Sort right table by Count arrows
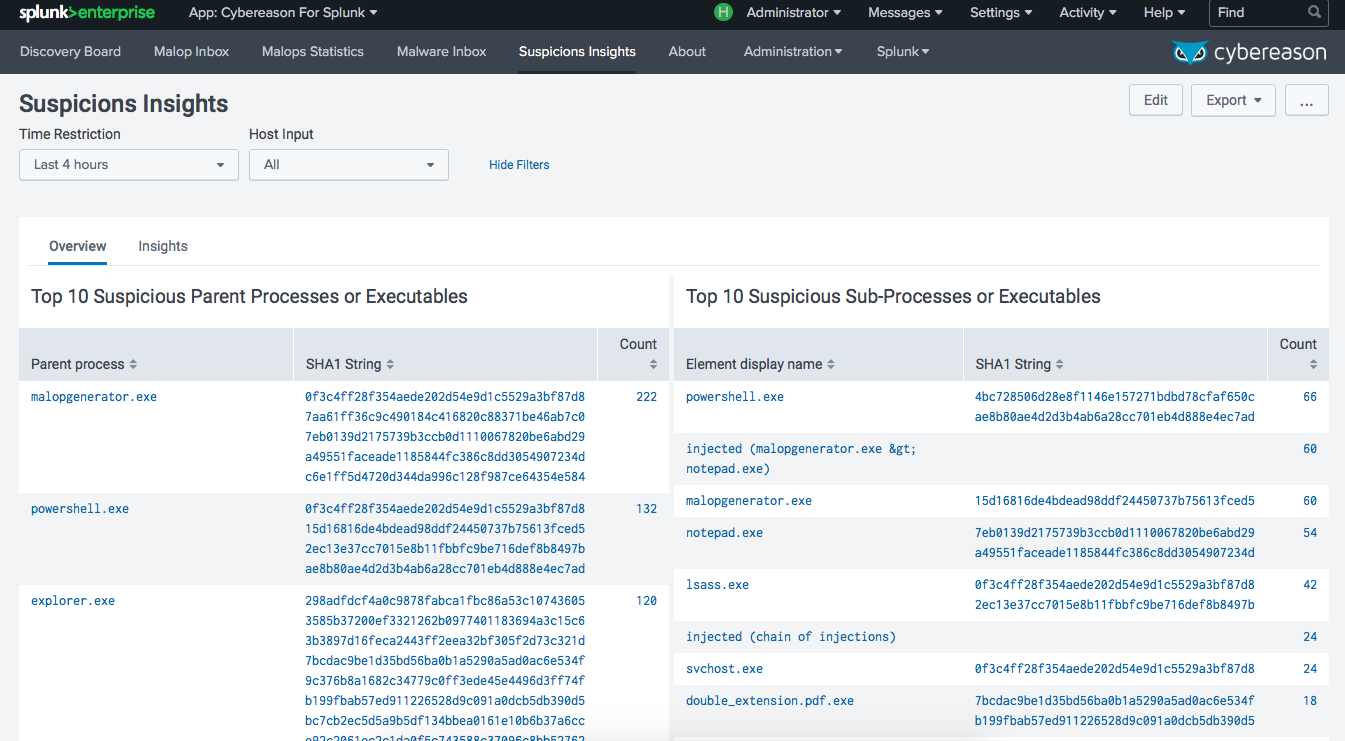The height and width of the screenshot is (741, 1345). tap(1313, 365)
